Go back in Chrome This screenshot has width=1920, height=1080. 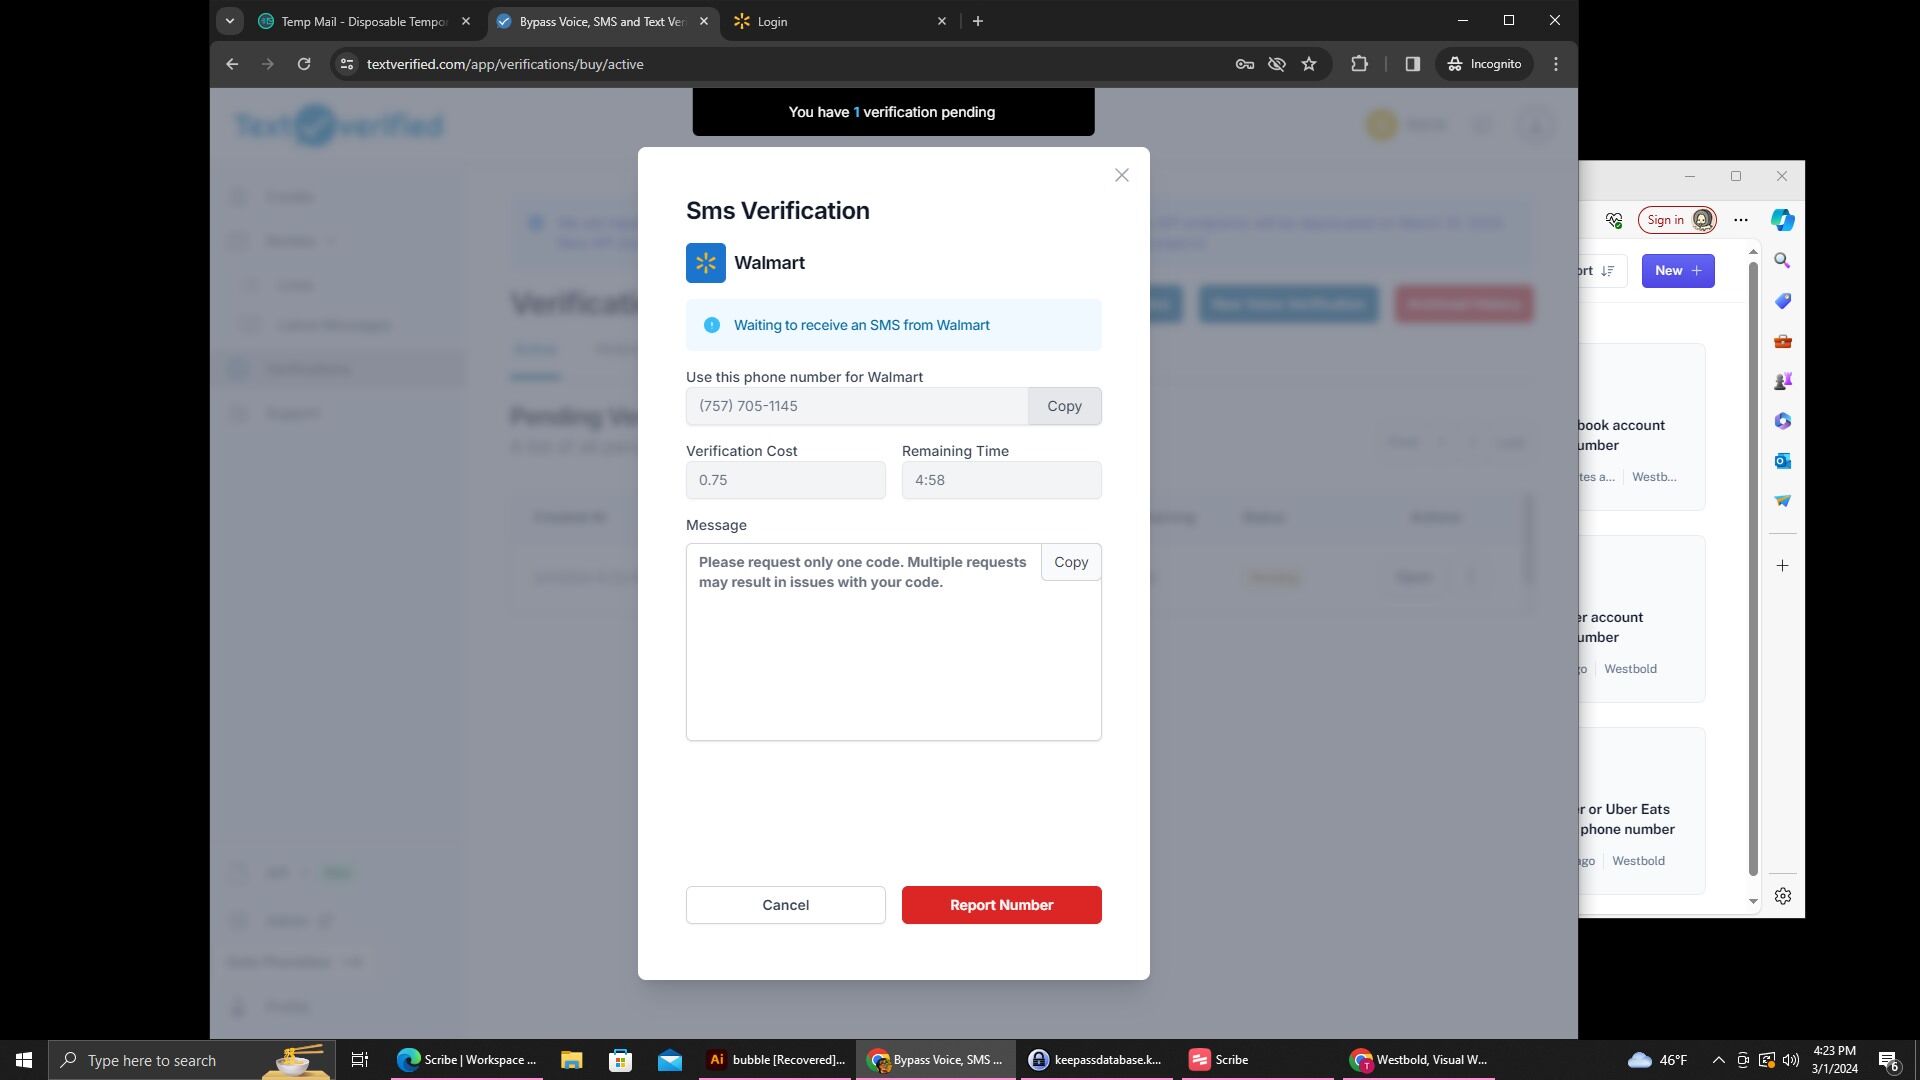point(232,64)
